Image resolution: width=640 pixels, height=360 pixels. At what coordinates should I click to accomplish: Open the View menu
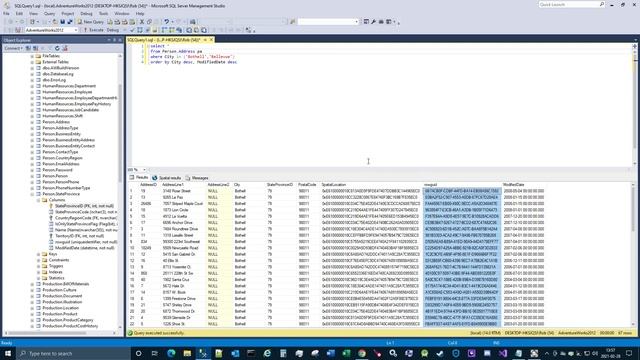tap(33, 13)
